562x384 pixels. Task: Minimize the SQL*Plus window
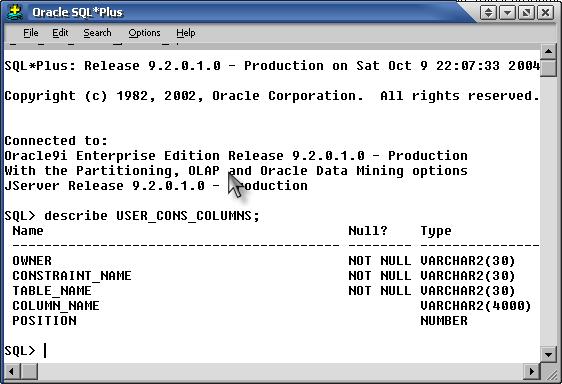507,13
